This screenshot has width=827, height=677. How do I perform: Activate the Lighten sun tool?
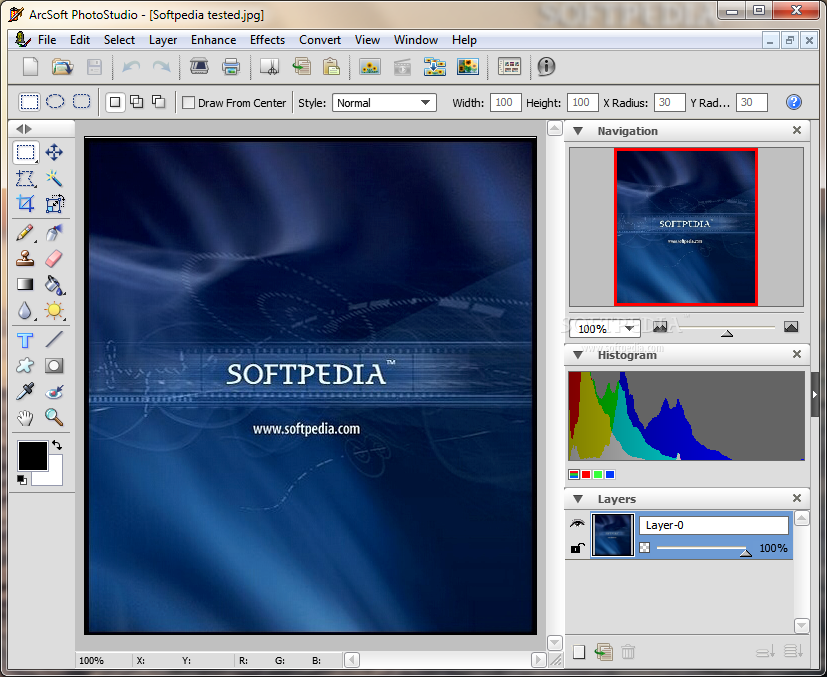(x=54, y=311)
